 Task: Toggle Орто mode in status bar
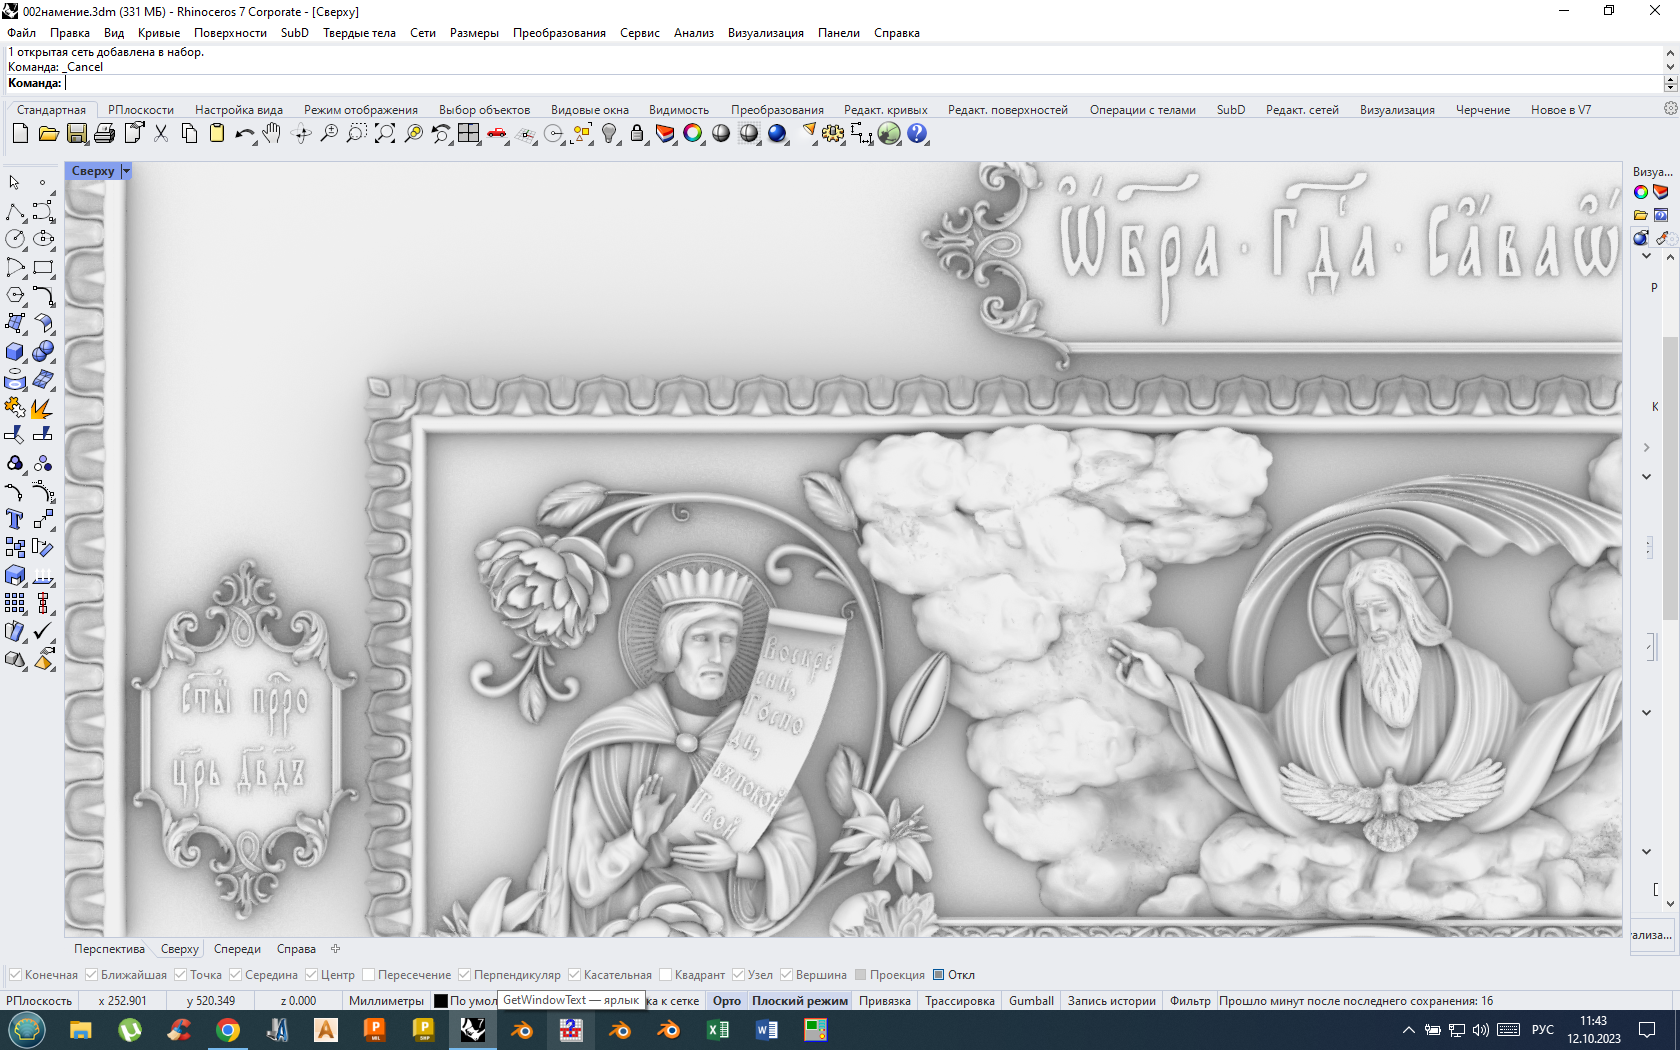[727, 1001]
